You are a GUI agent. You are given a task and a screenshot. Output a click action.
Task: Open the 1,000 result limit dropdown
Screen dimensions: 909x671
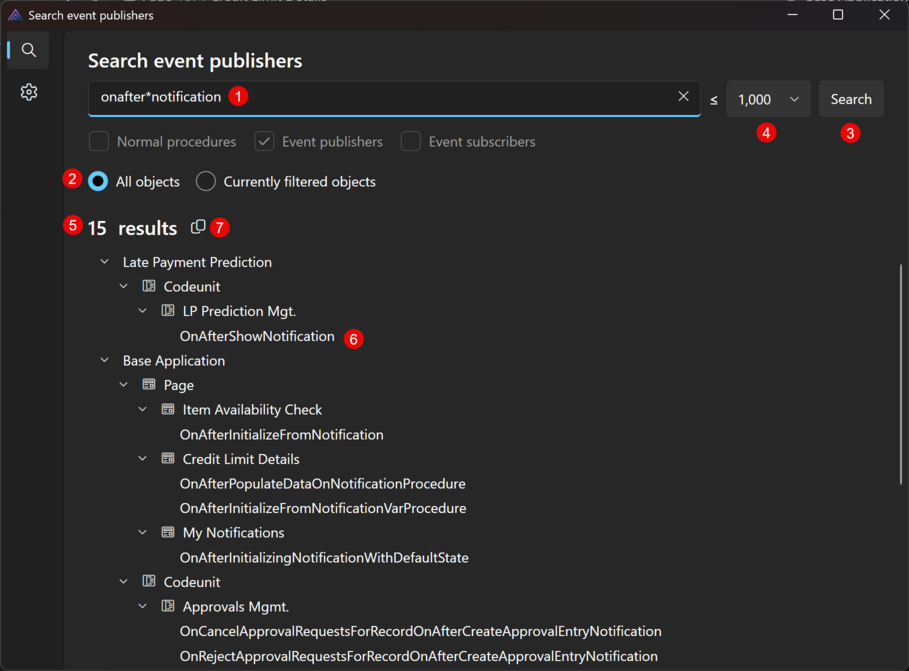pyautogui.click(x=768, y=99)
